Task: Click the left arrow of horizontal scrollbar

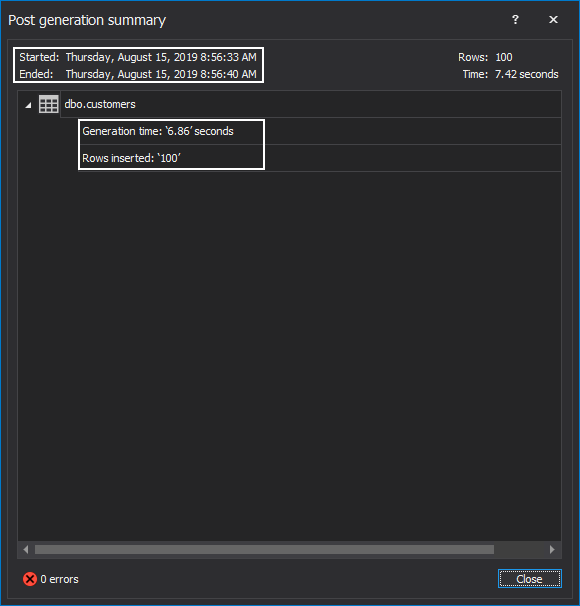Action: [x=26, y=549]
